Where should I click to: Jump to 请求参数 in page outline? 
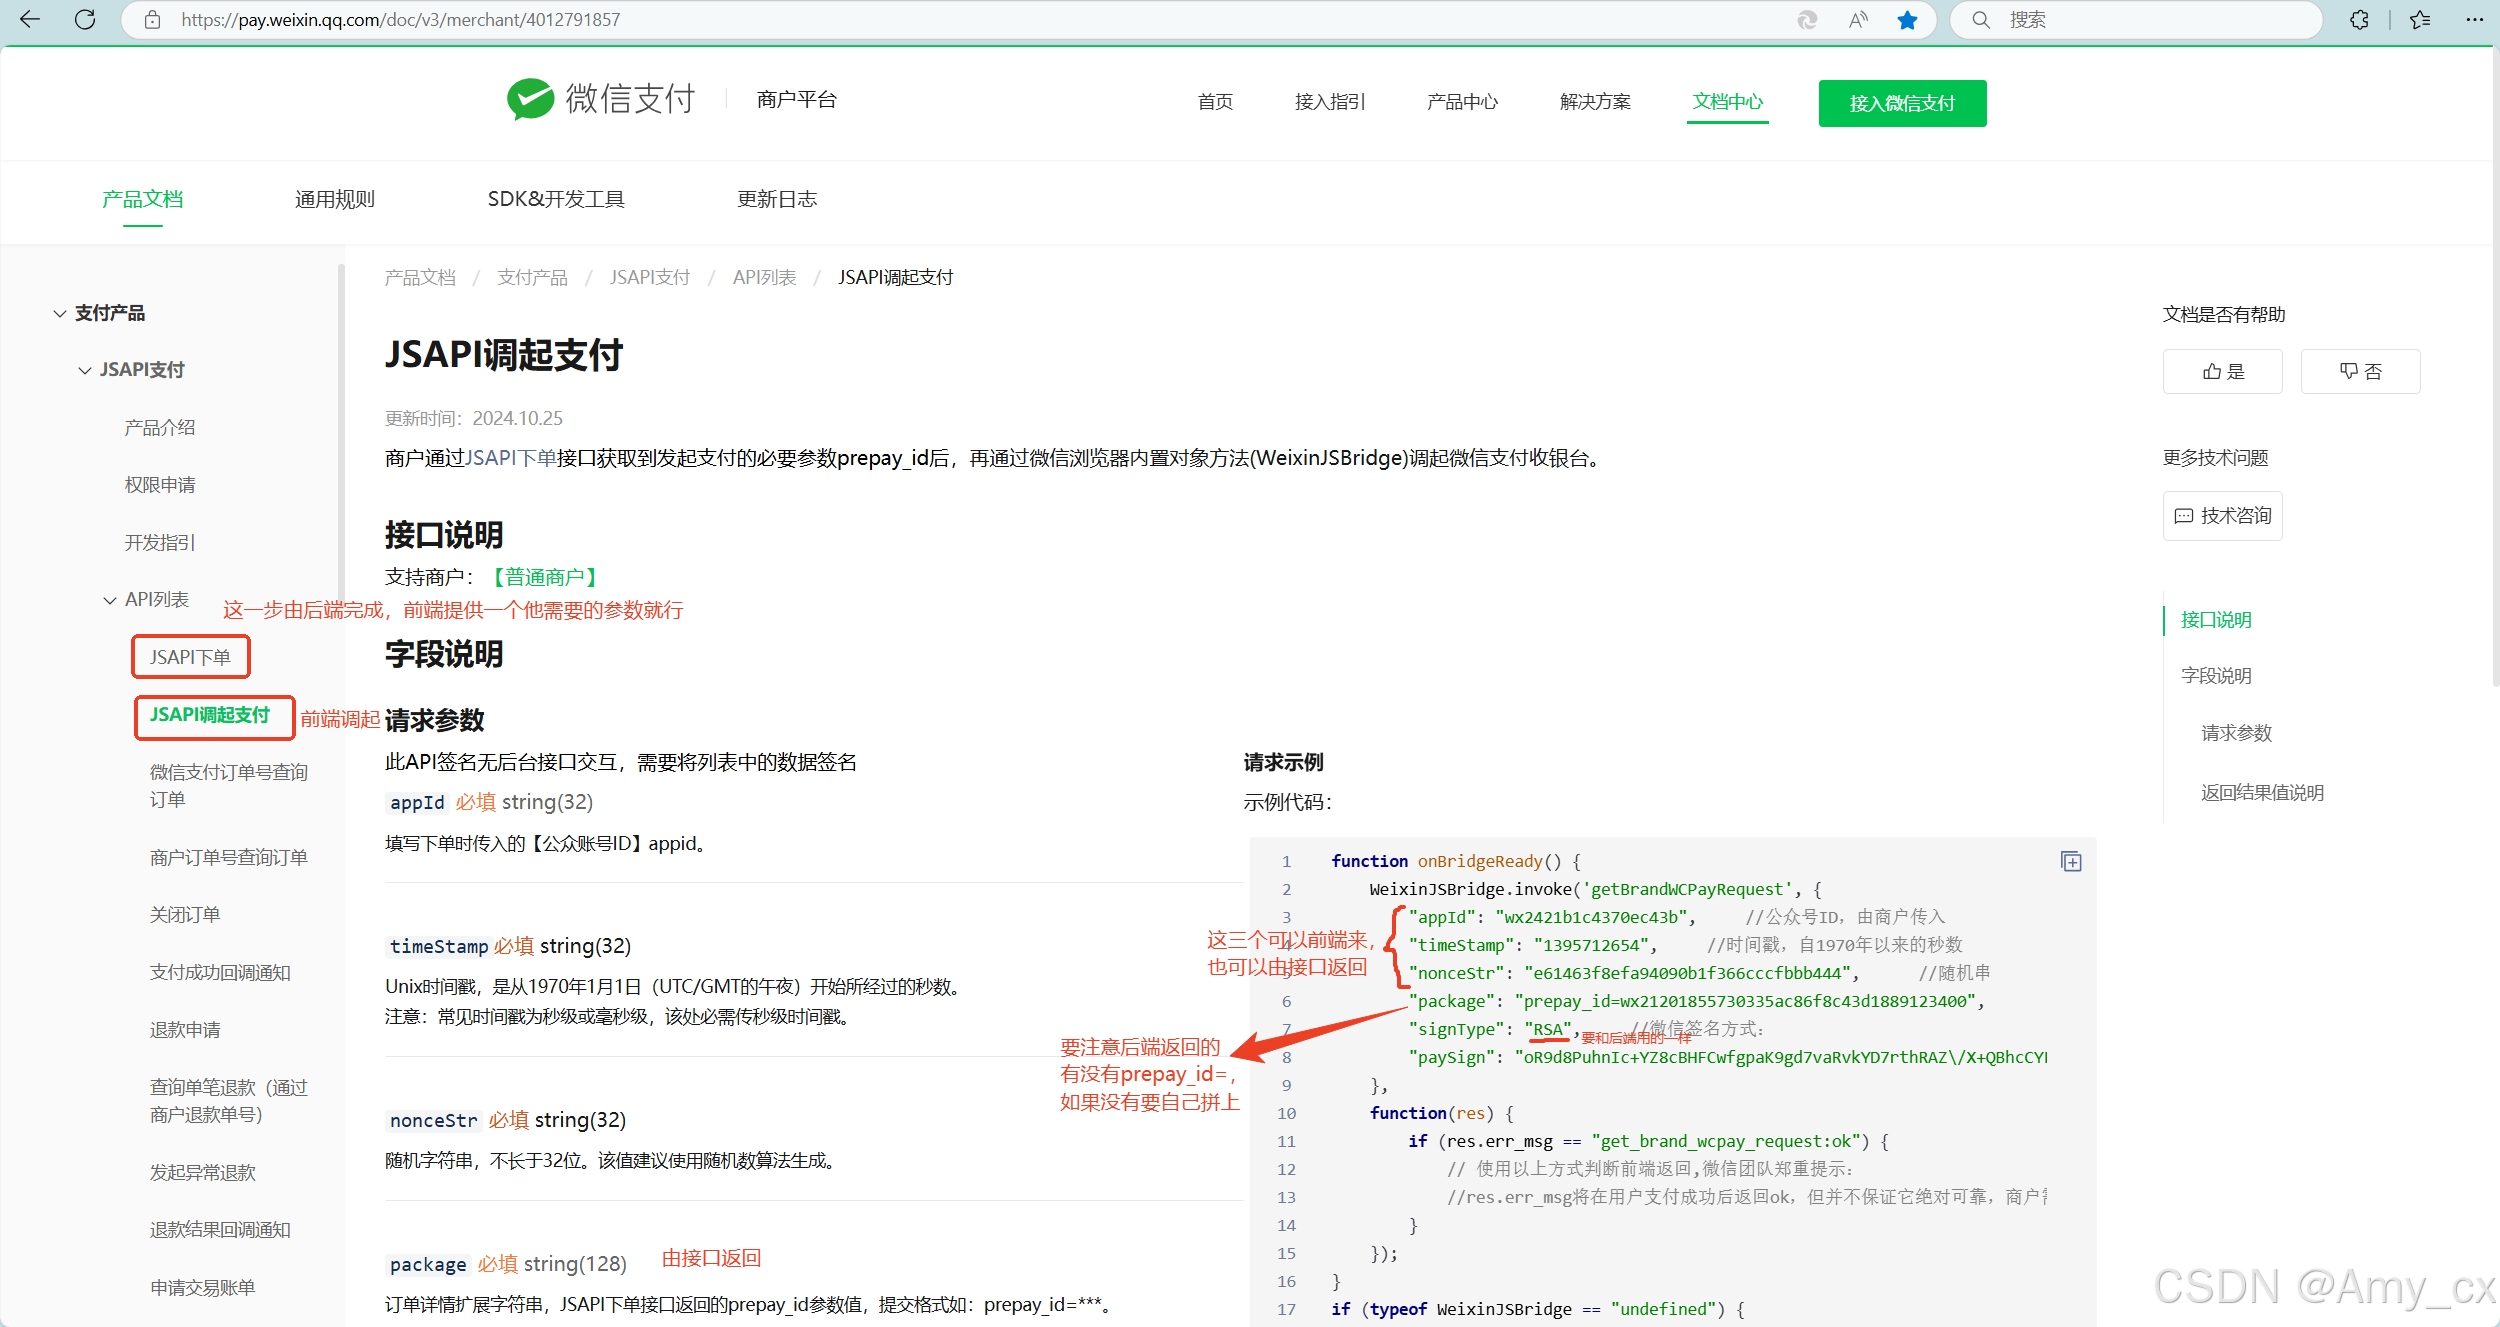tap(2236, 733)
